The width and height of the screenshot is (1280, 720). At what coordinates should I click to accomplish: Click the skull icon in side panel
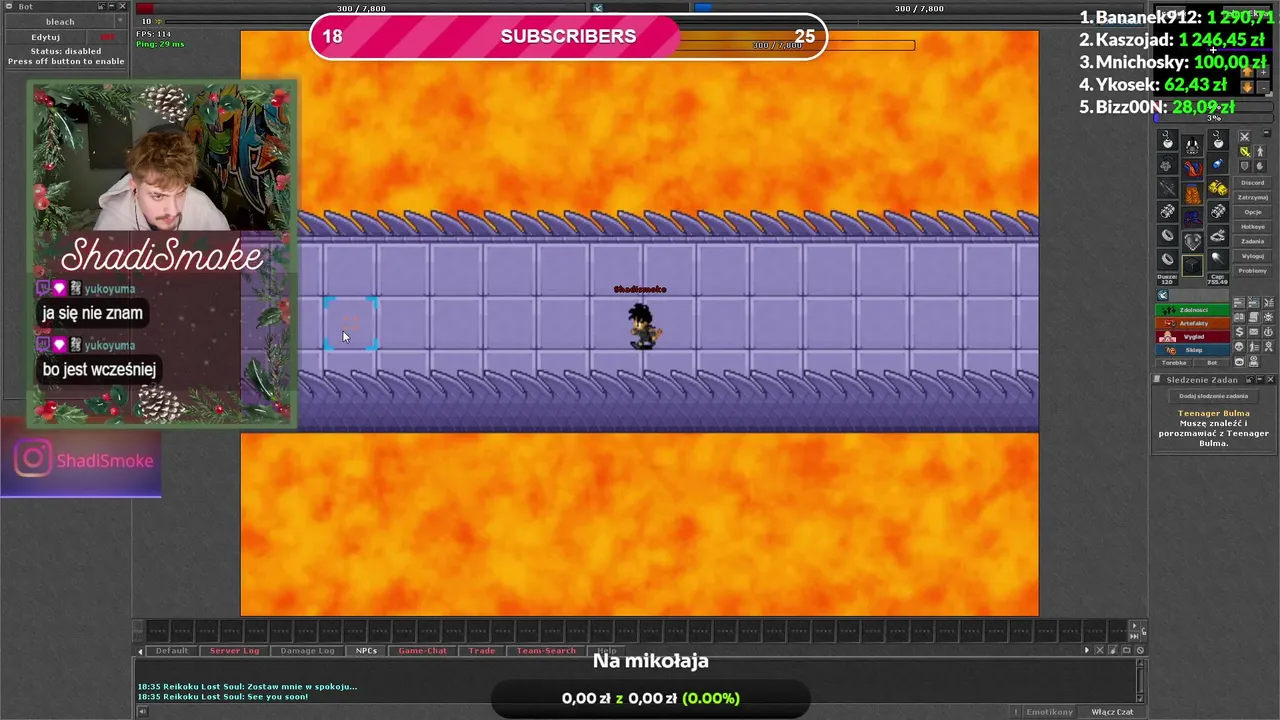point(1239,347)
